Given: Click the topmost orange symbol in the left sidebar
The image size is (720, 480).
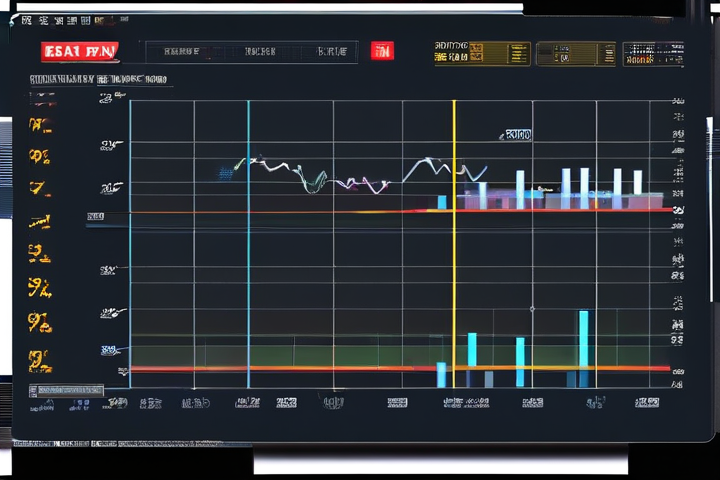Looking at the screenshot, I should click(x=40, y=125).
